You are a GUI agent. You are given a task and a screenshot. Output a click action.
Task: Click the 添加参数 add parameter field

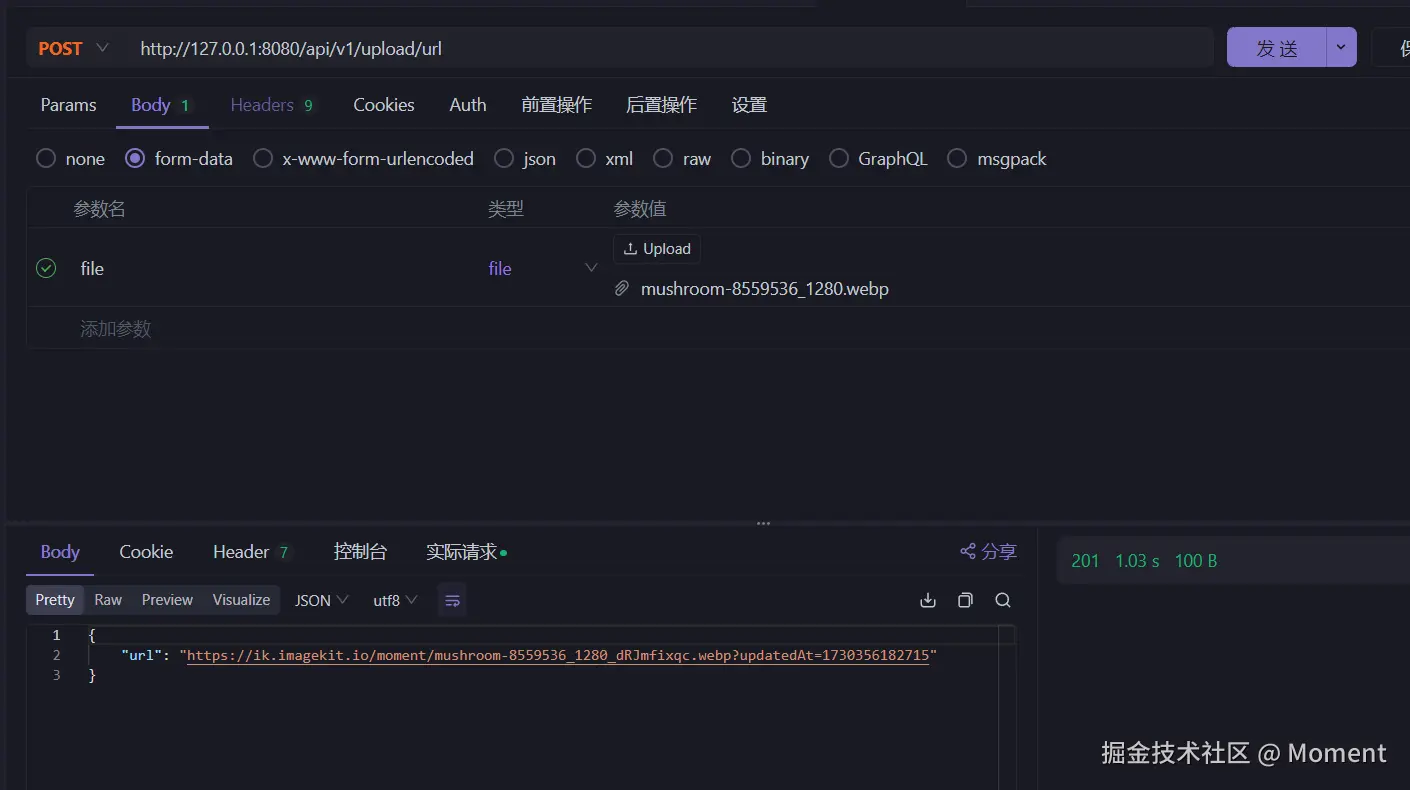coord(116,329)
